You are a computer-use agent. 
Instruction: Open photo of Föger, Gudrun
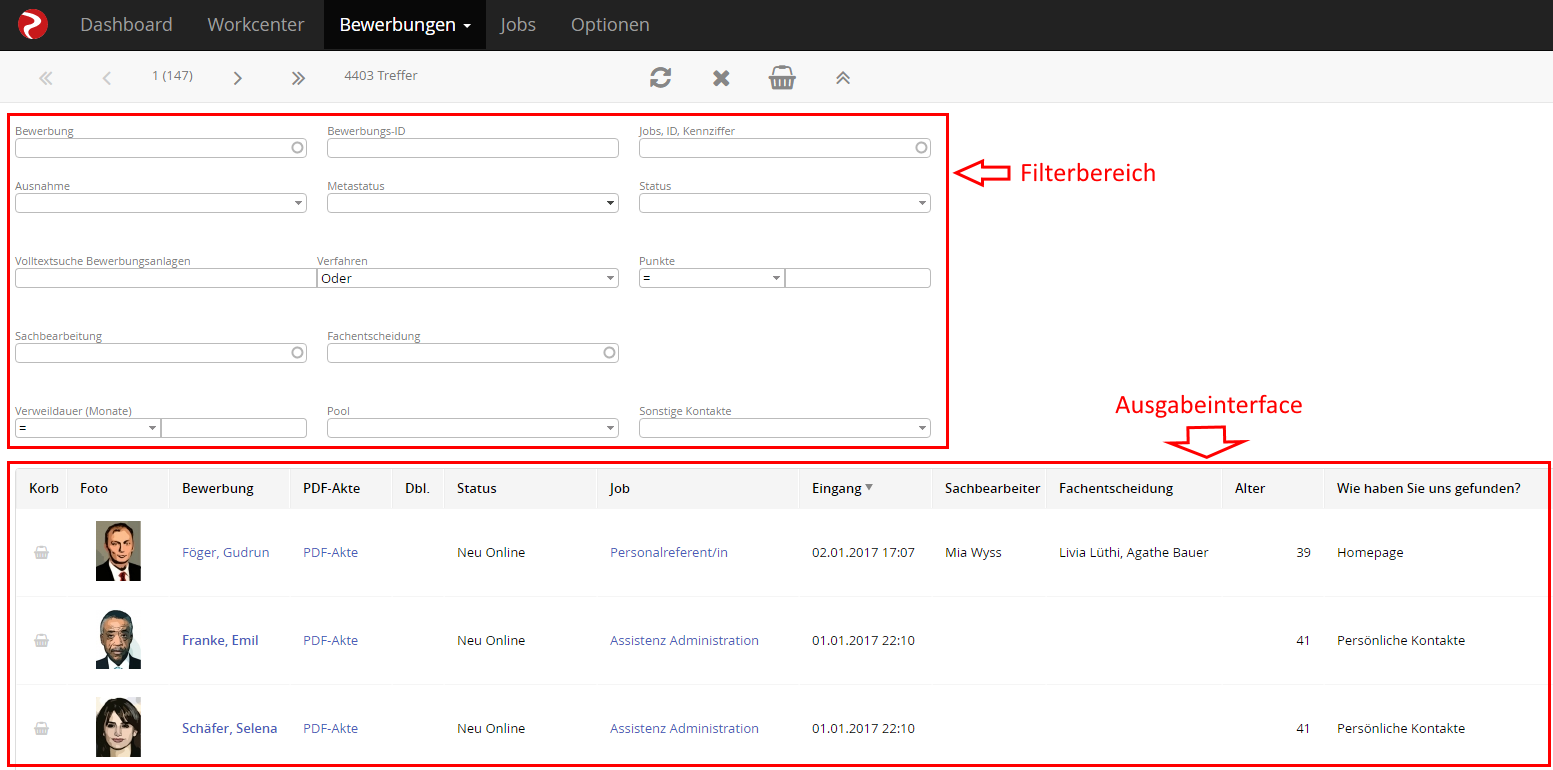click(x=118, y=551)
